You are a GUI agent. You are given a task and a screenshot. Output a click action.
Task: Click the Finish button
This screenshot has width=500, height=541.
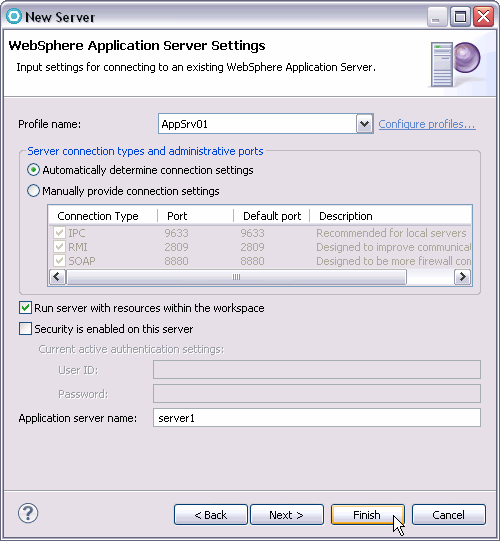pyautogui.click(x=367, y=515)
